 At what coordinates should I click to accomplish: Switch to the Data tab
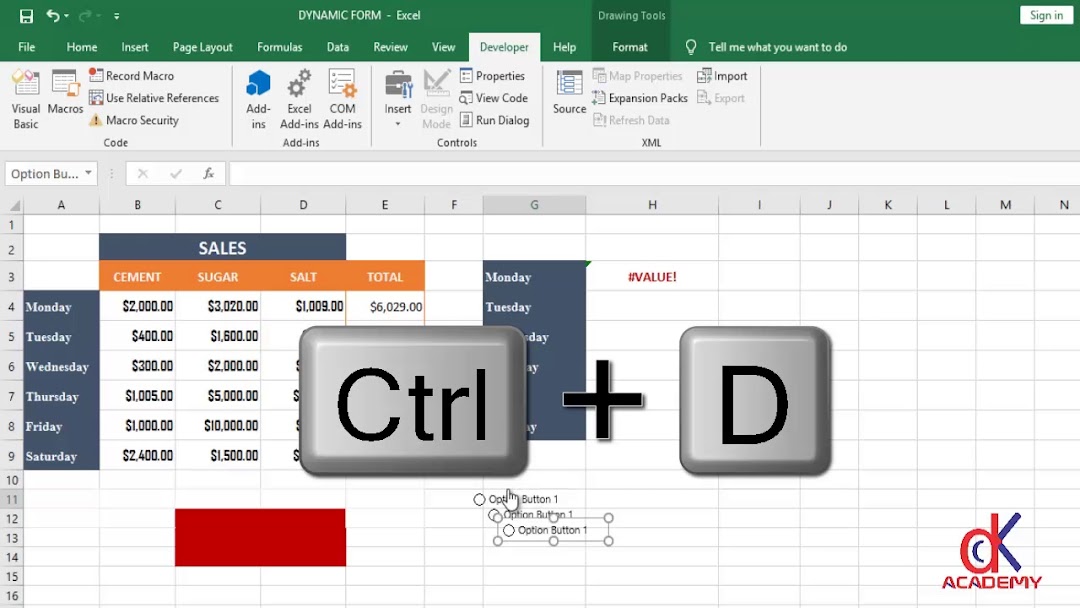338,47
